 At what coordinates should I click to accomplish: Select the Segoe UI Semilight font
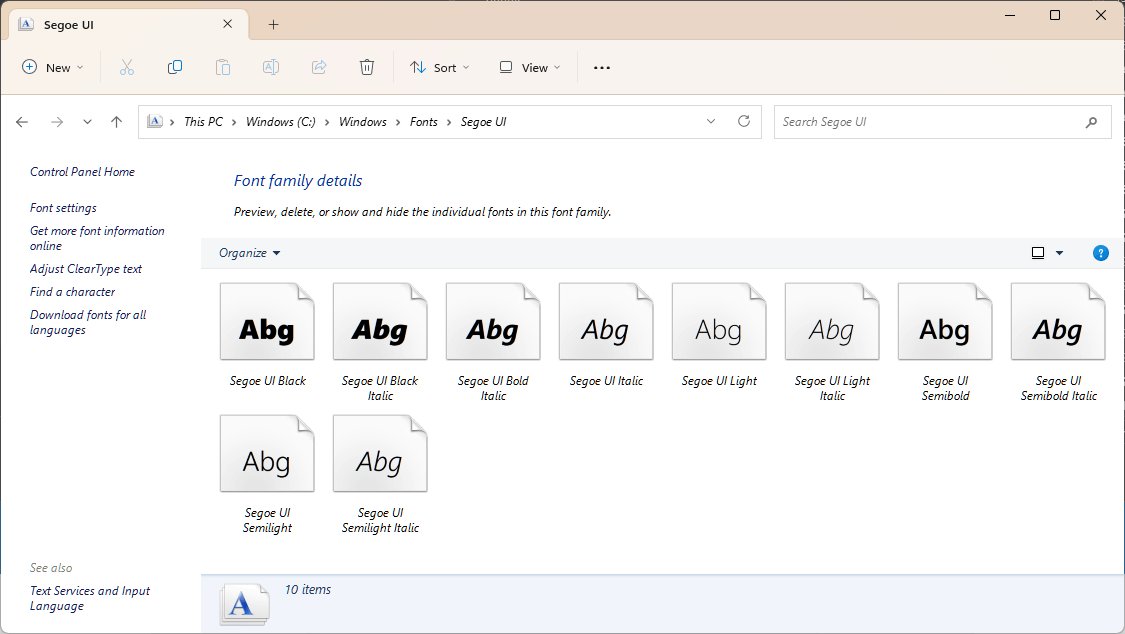[267, 474]
